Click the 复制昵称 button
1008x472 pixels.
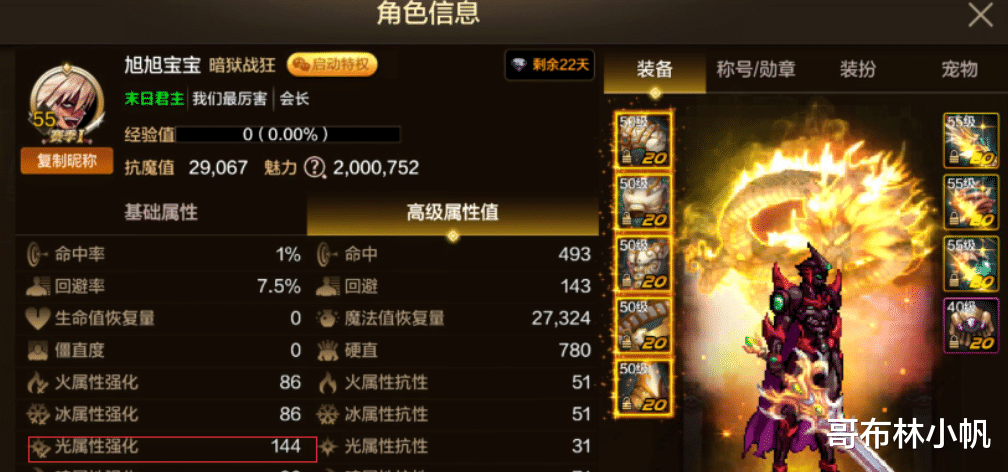pyautogui.click(x=67, y=161)
